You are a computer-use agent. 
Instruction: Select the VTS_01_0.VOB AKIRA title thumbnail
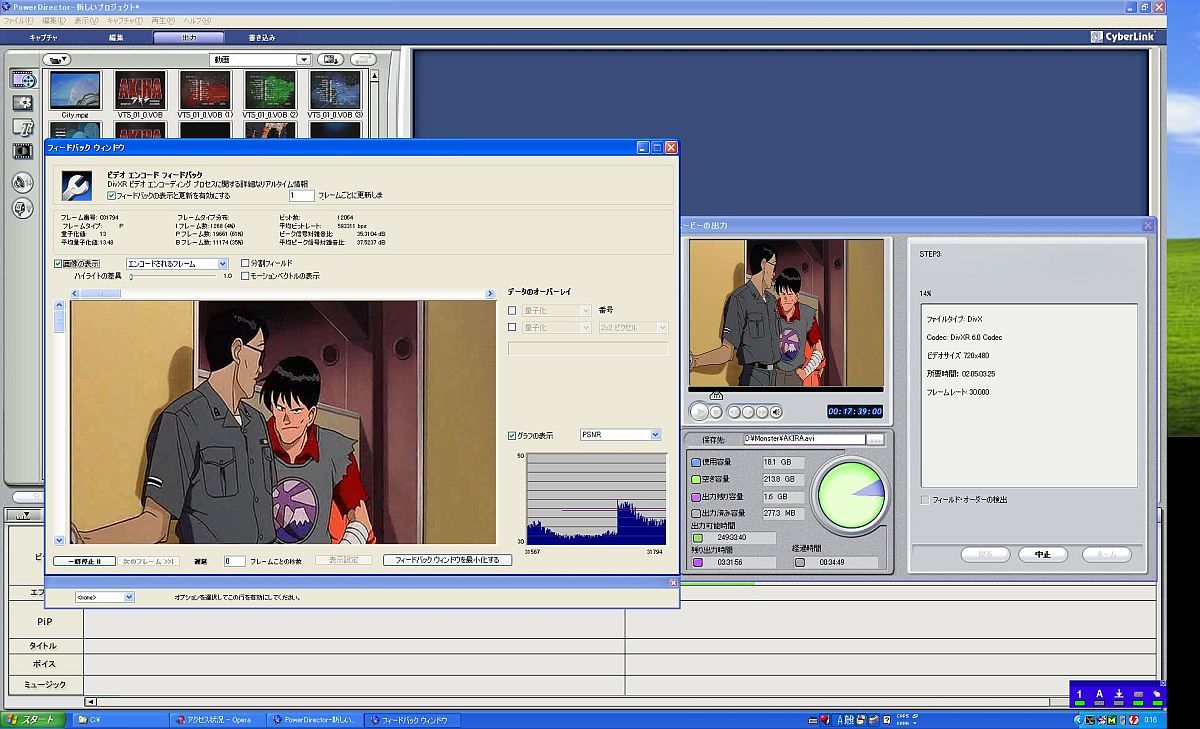(140, 90)
